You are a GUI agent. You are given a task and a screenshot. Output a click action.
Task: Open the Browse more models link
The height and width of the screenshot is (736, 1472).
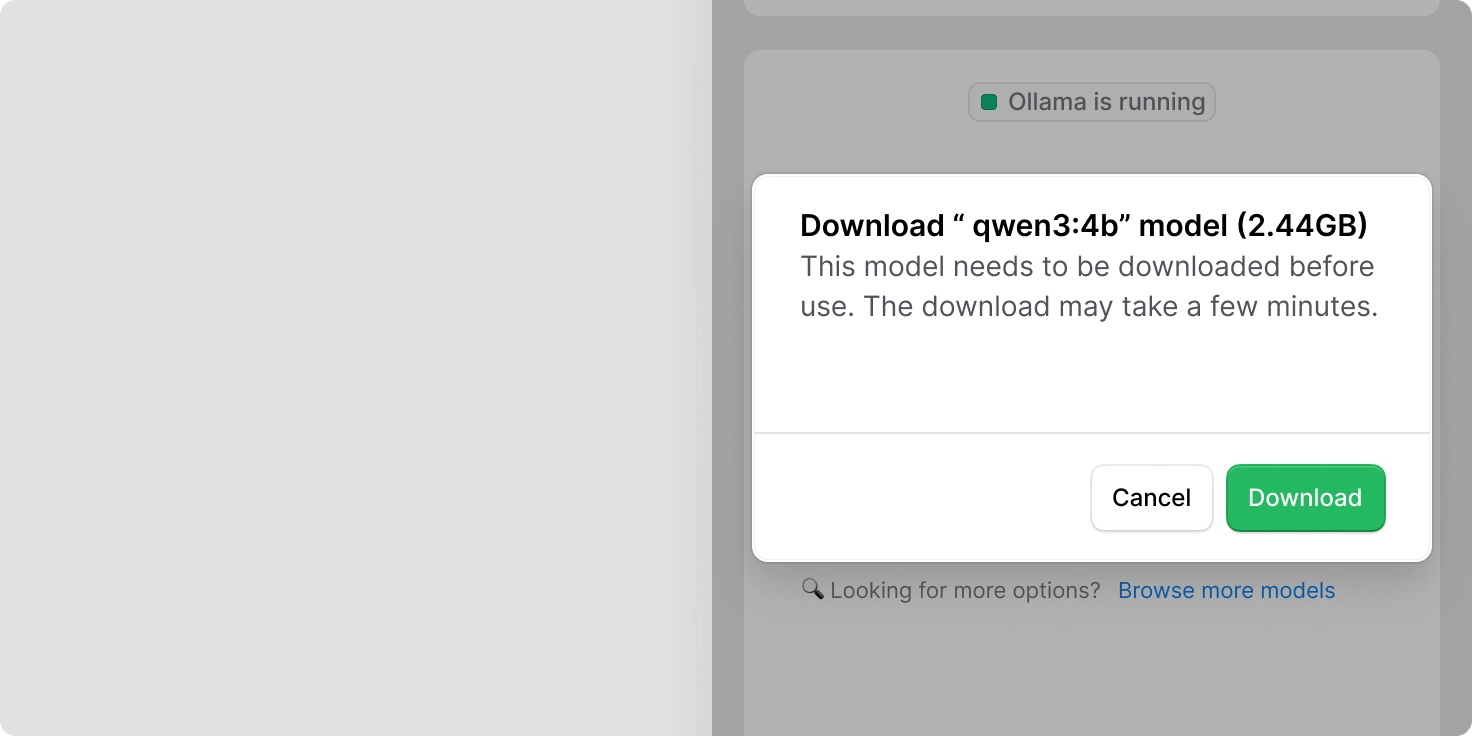tap(1226, 590)
